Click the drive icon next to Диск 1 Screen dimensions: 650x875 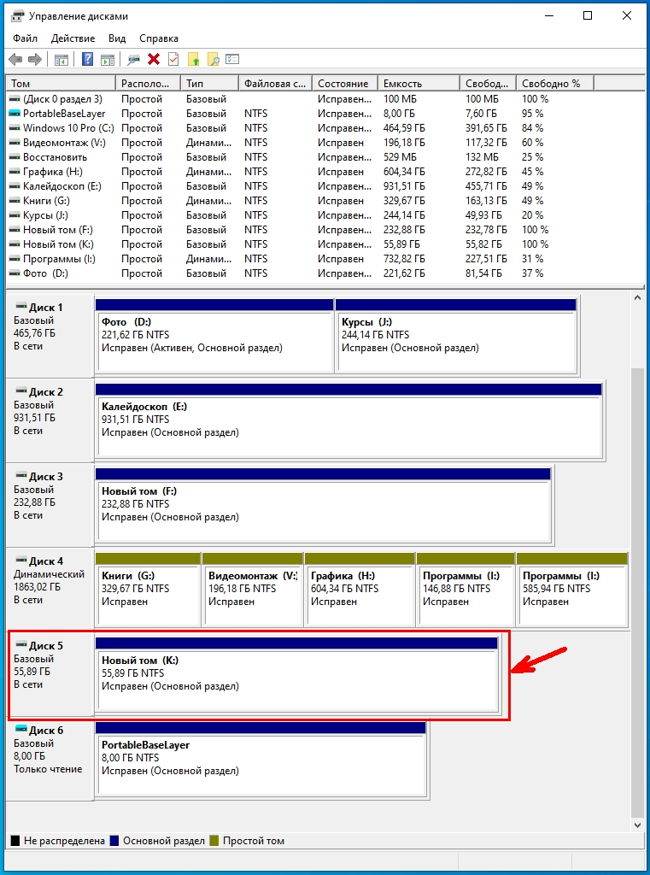21,306
